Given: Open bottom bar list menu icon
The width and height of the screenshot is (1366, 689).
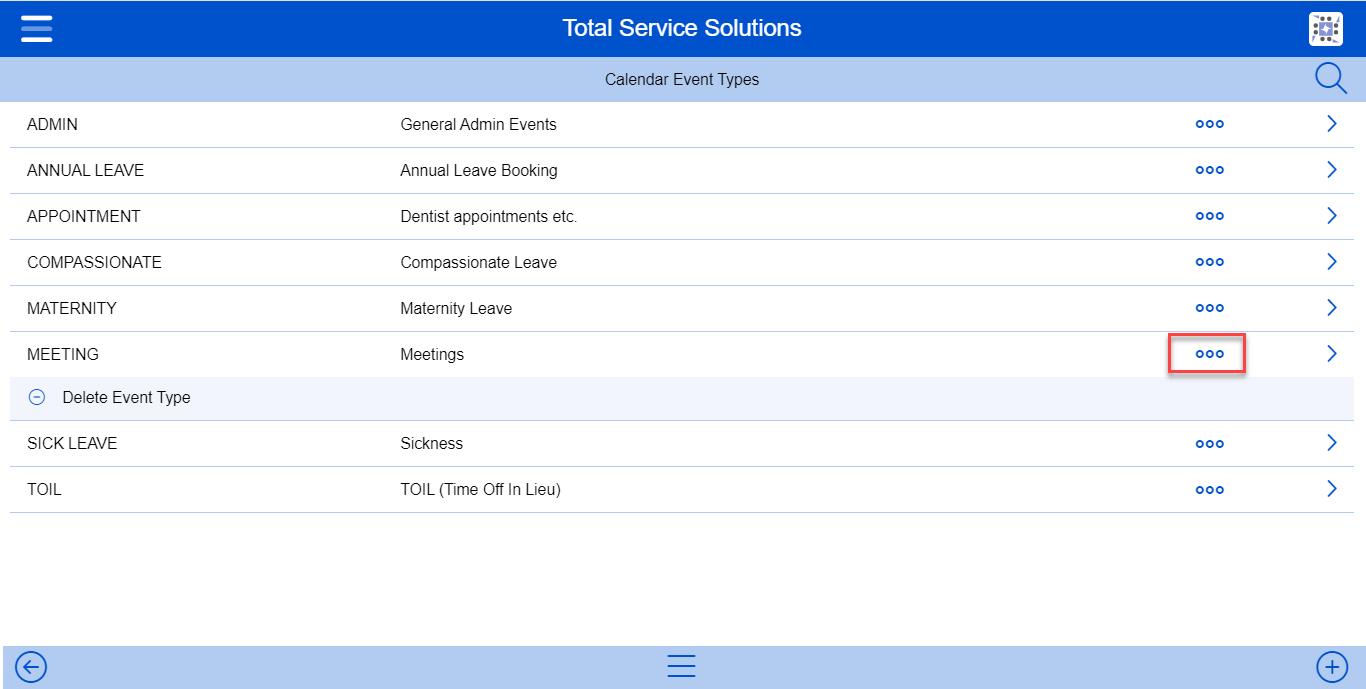Looking at the screenshot, I should coord(681,667).
